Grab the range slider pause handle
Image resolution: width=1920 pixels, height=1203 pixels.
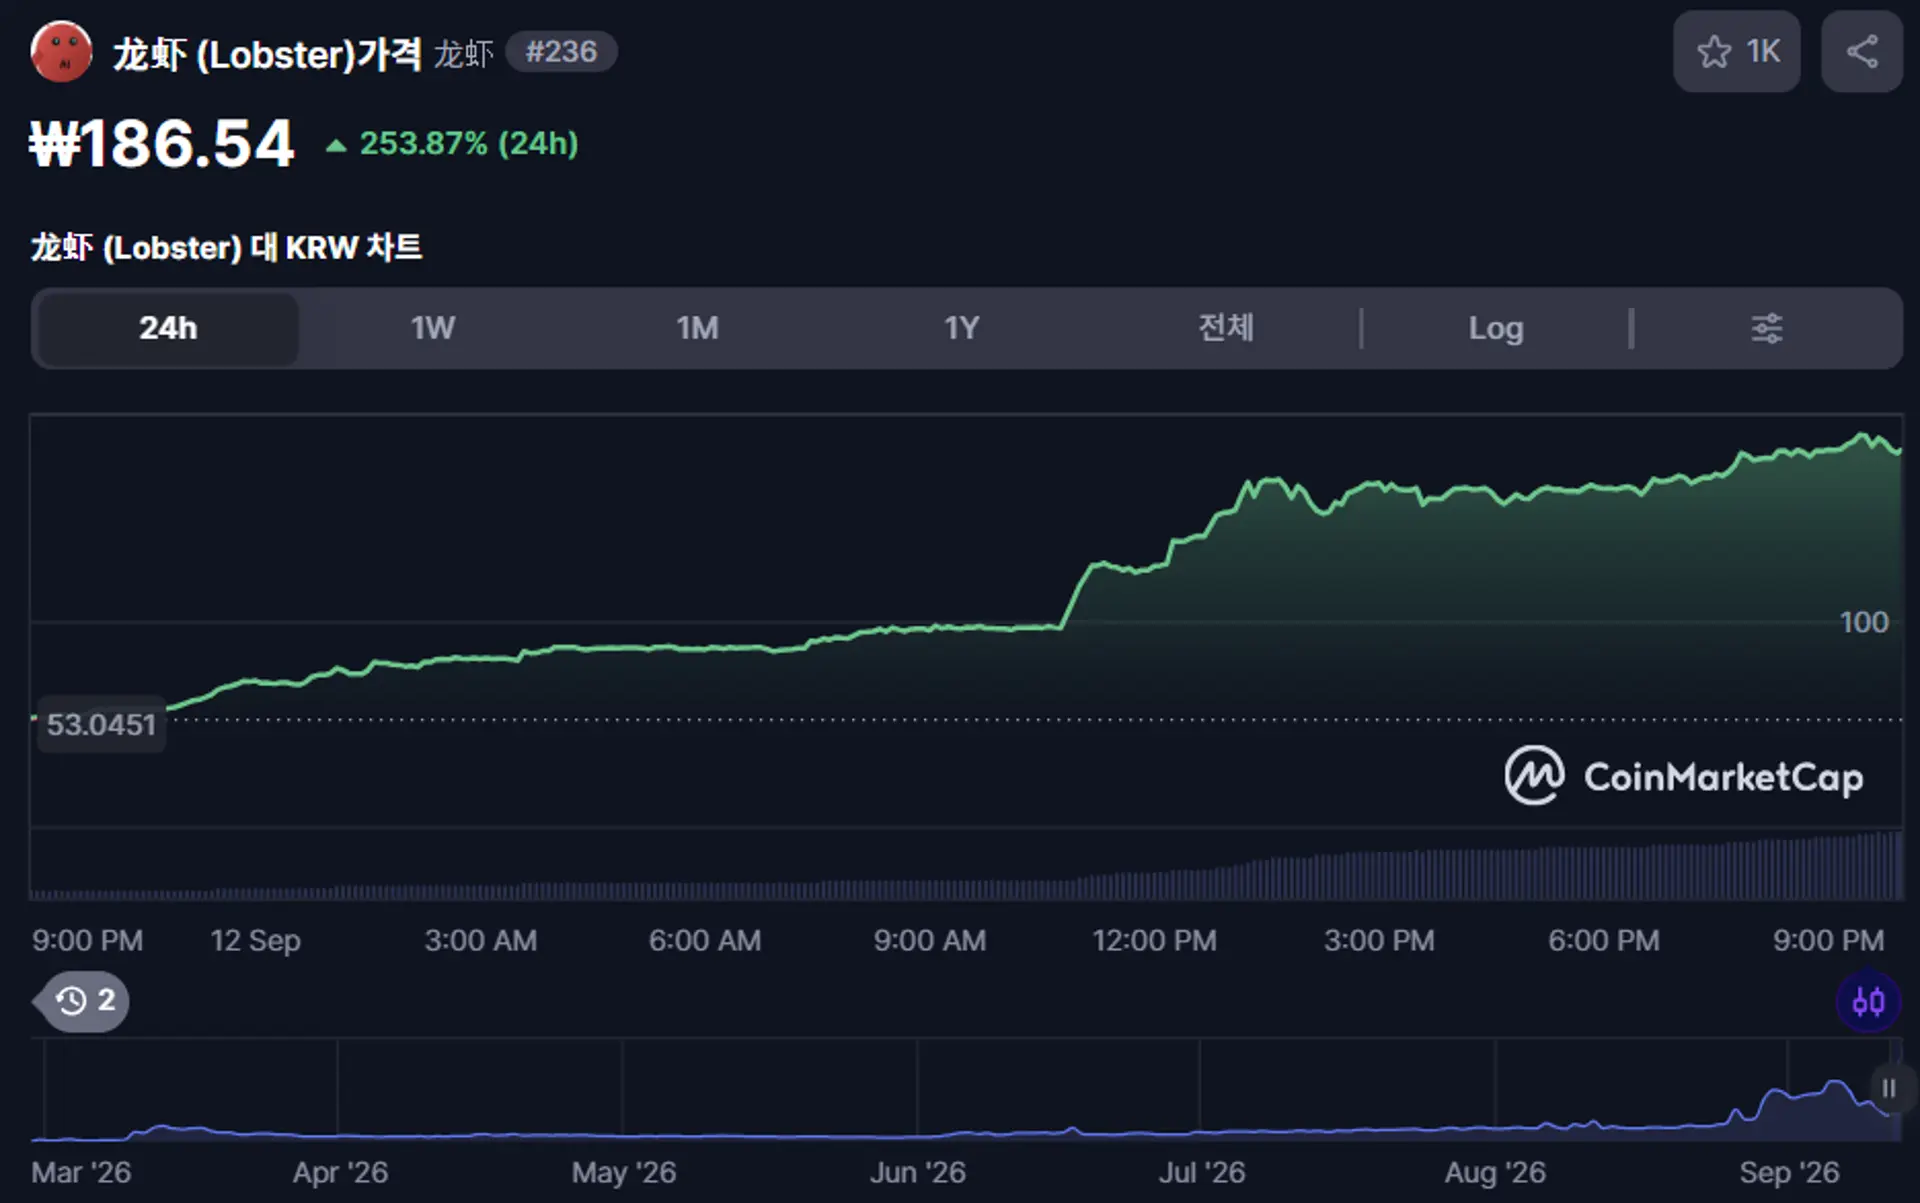(x=1888, y=1088)
